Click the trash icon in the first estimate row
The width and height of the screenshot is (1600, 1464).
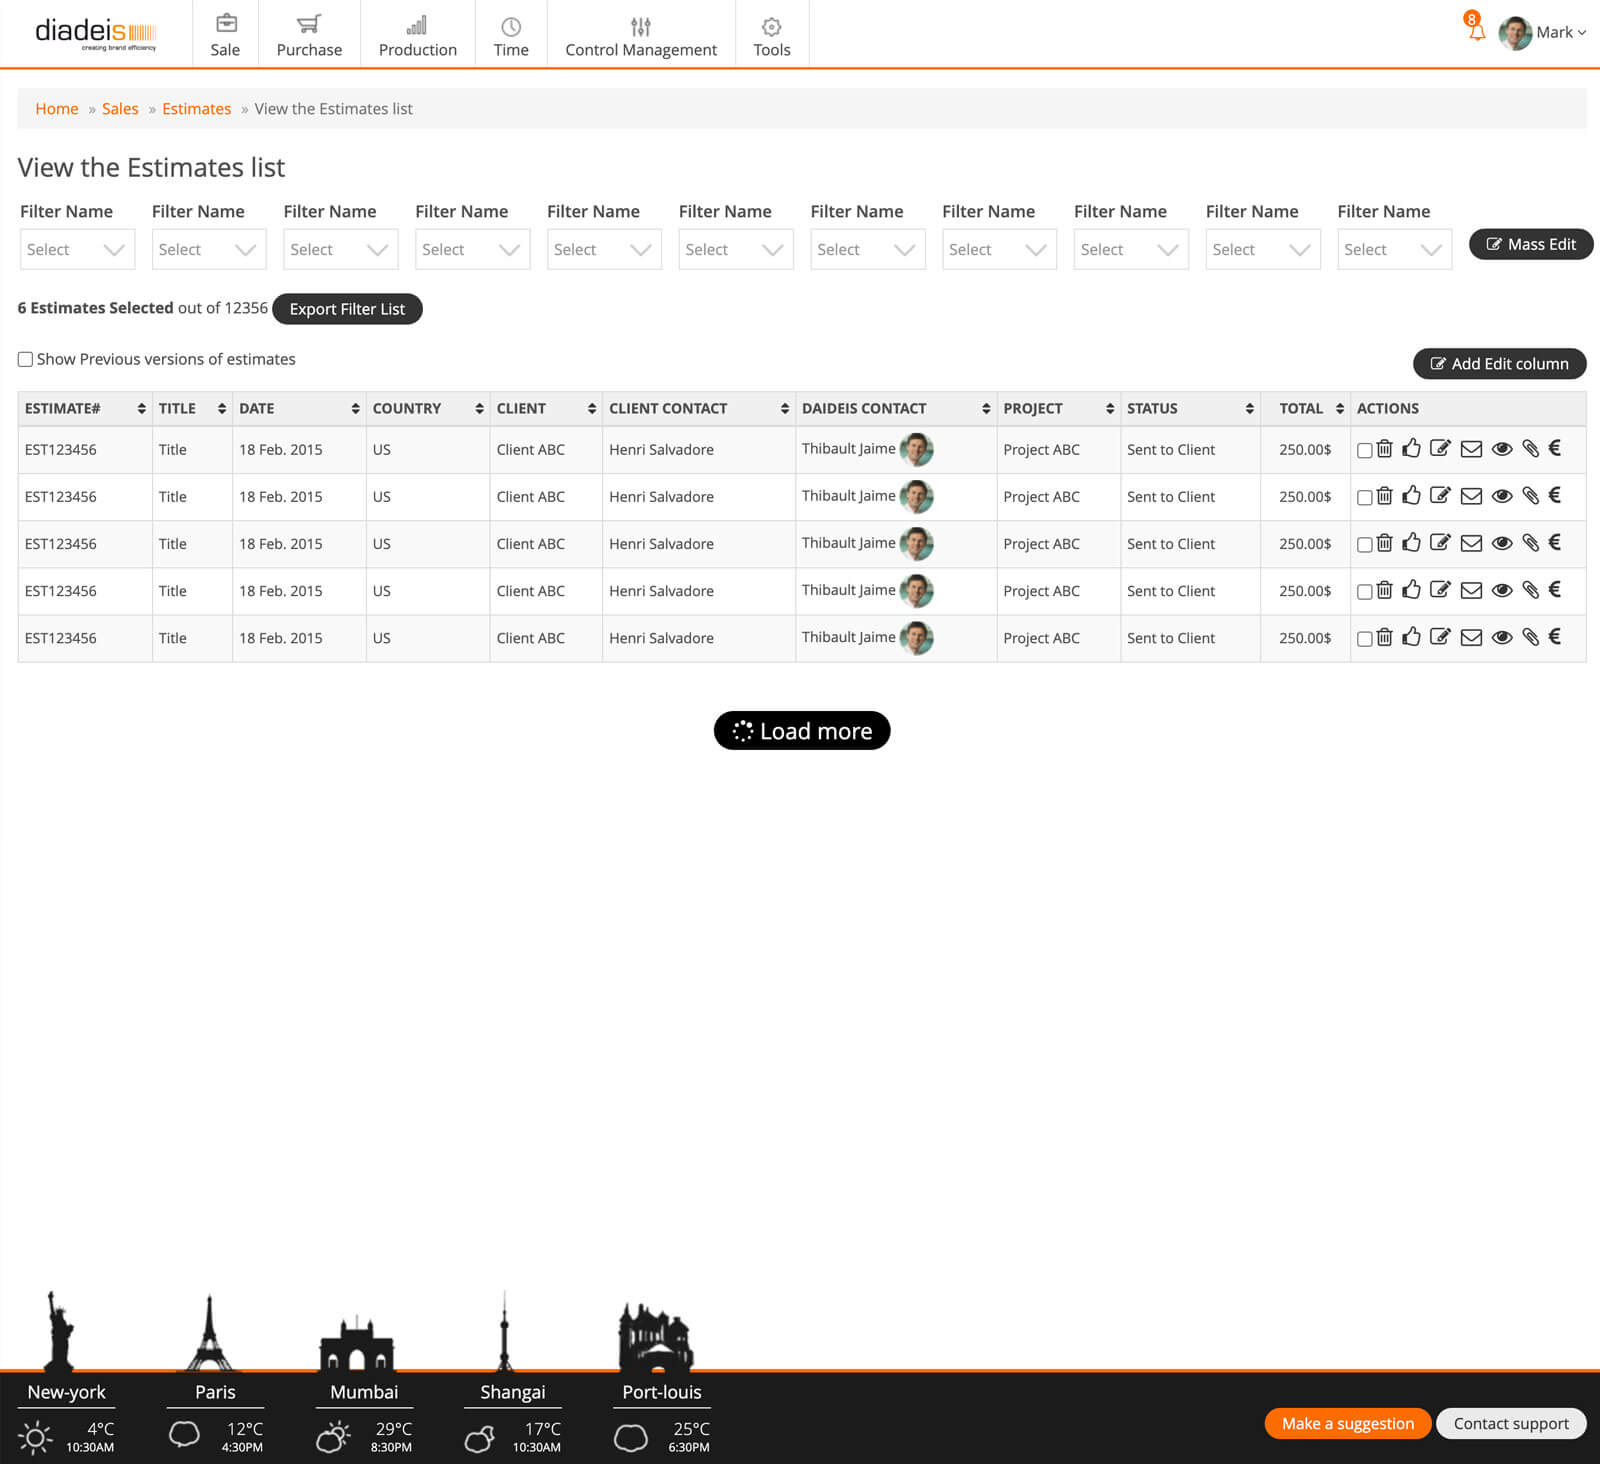[x=1384, y=449]
